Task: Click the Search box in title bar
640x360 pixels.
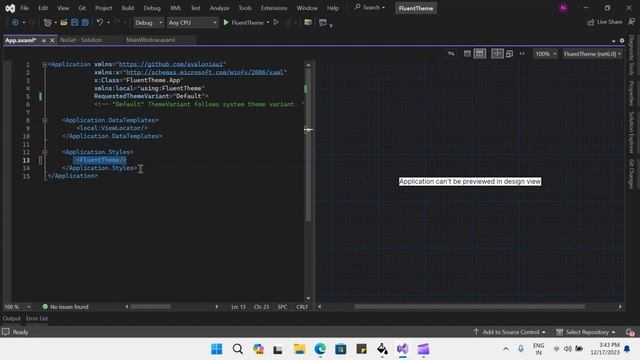Action: click(x=370, y=7)
